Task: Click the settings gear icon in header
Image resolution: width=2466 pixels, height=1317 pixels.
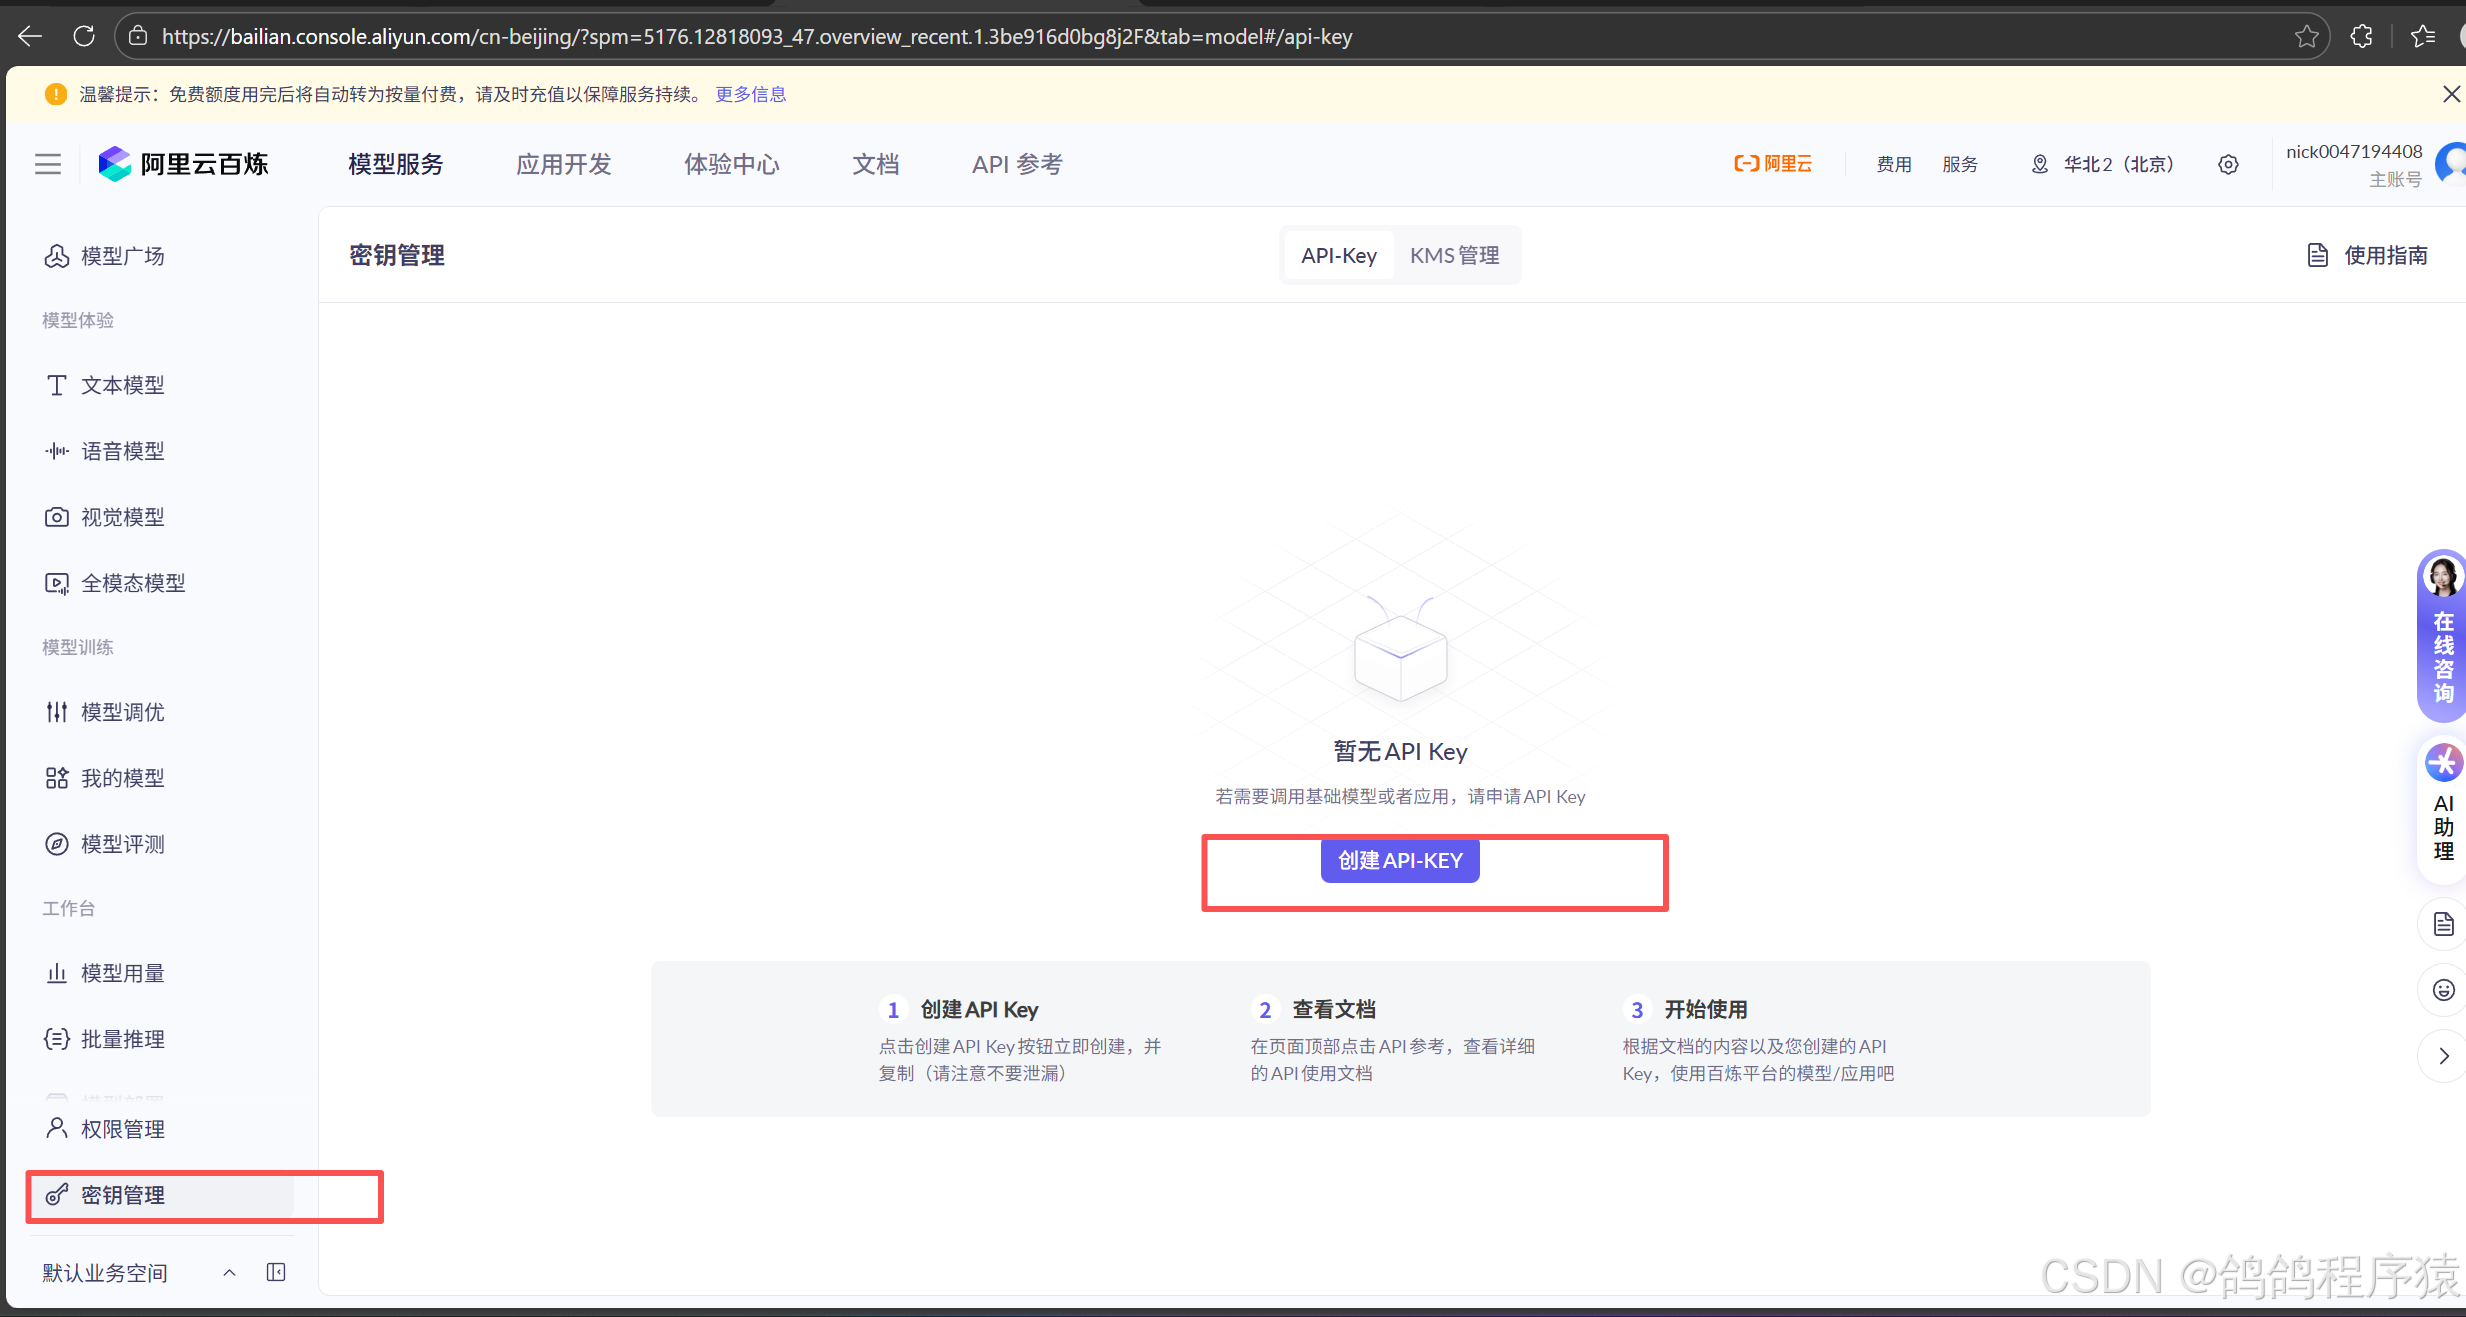Action: pyautogui.click(x=2228, y=164)
